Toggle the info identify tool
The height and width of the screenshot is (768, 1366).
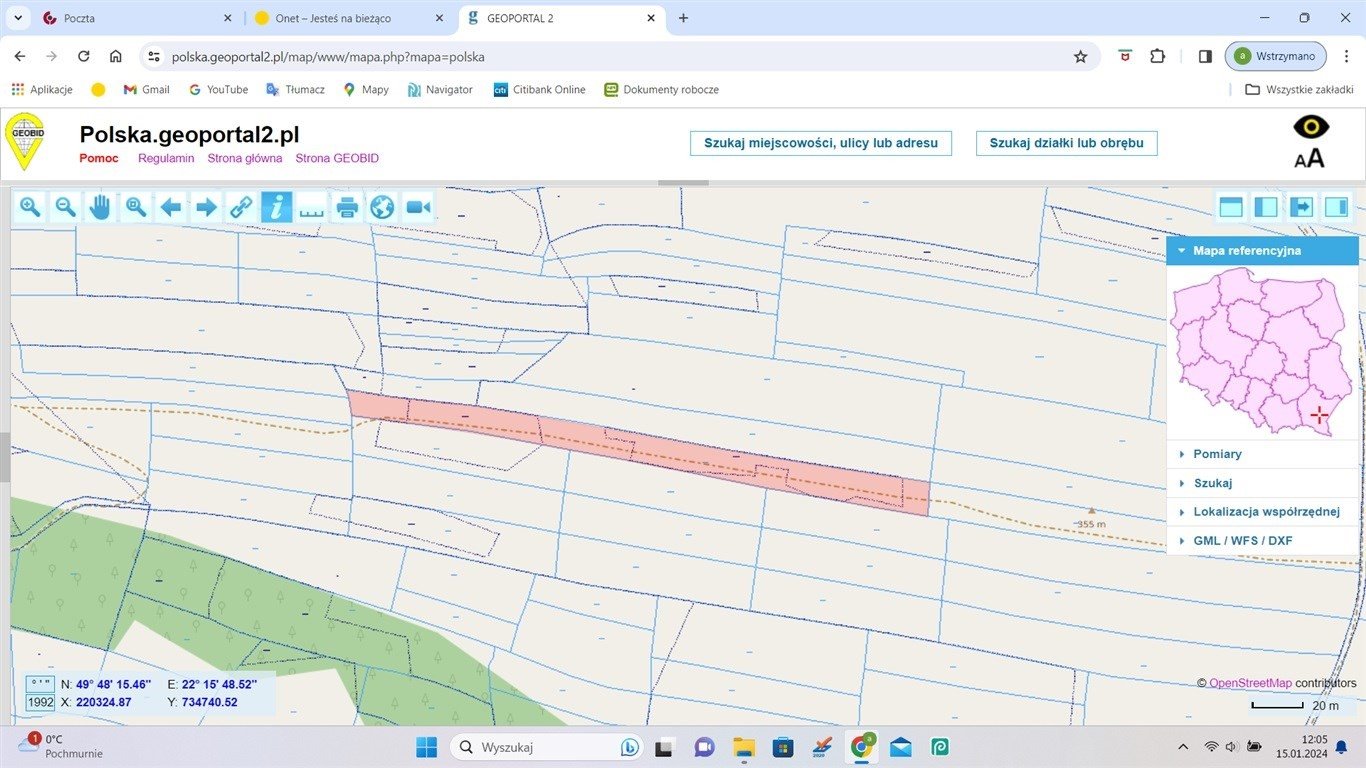click(x=277, y=207)
